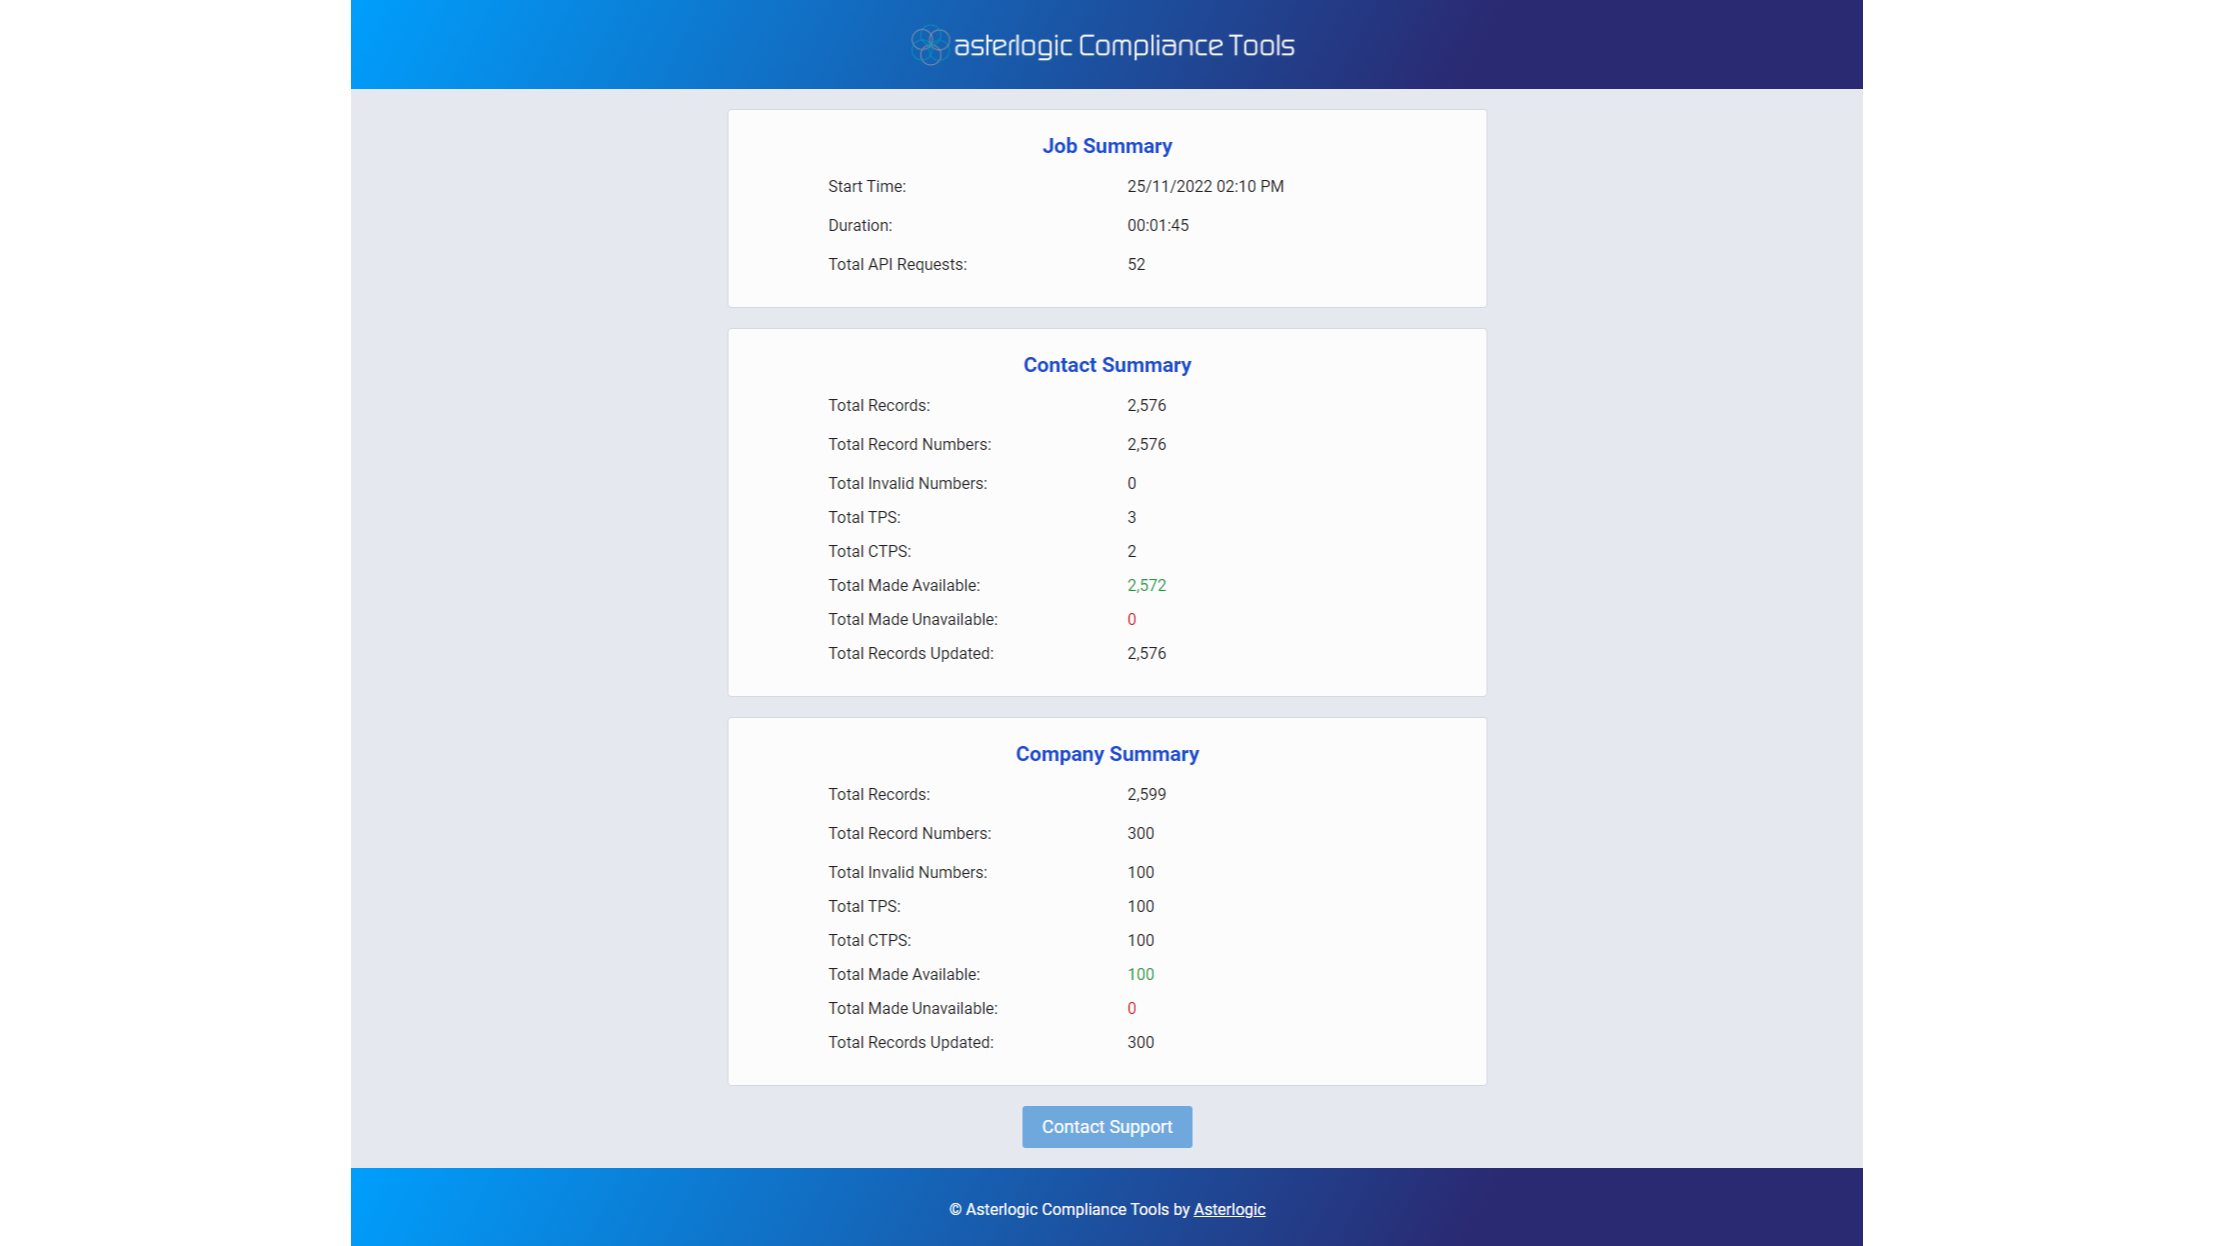Open the Asterlogic footer link
2215x1246 pixels.
[x=1229, y=1209]
